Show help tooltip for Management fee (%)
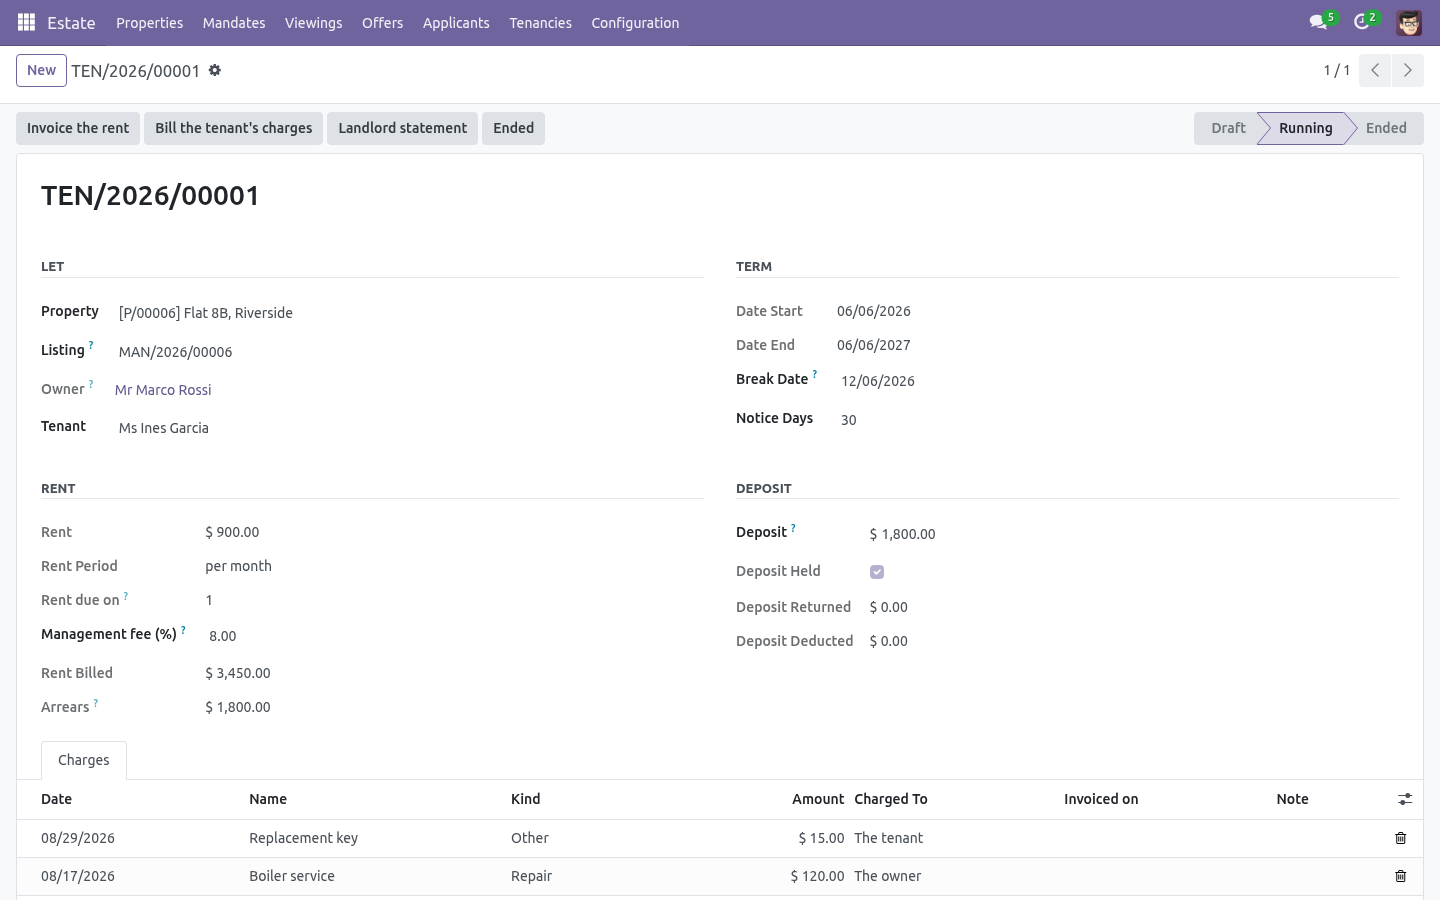This screenshot has height=900, width=1440. [183, 630]
